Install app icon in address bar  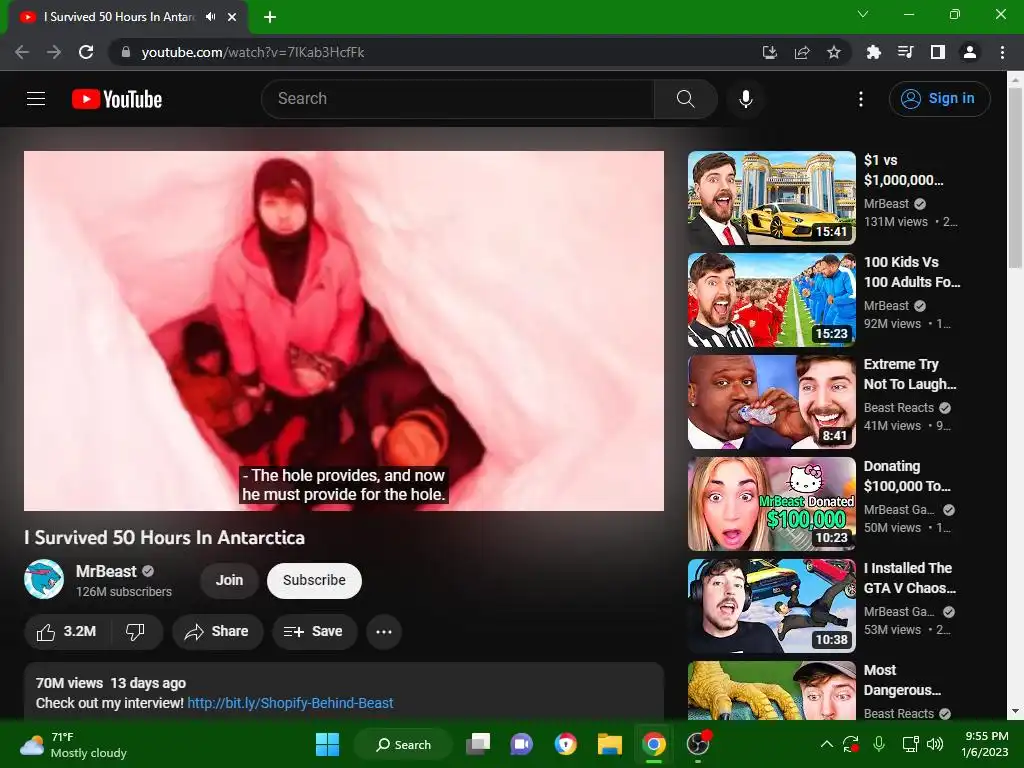[x=770, y=52]
